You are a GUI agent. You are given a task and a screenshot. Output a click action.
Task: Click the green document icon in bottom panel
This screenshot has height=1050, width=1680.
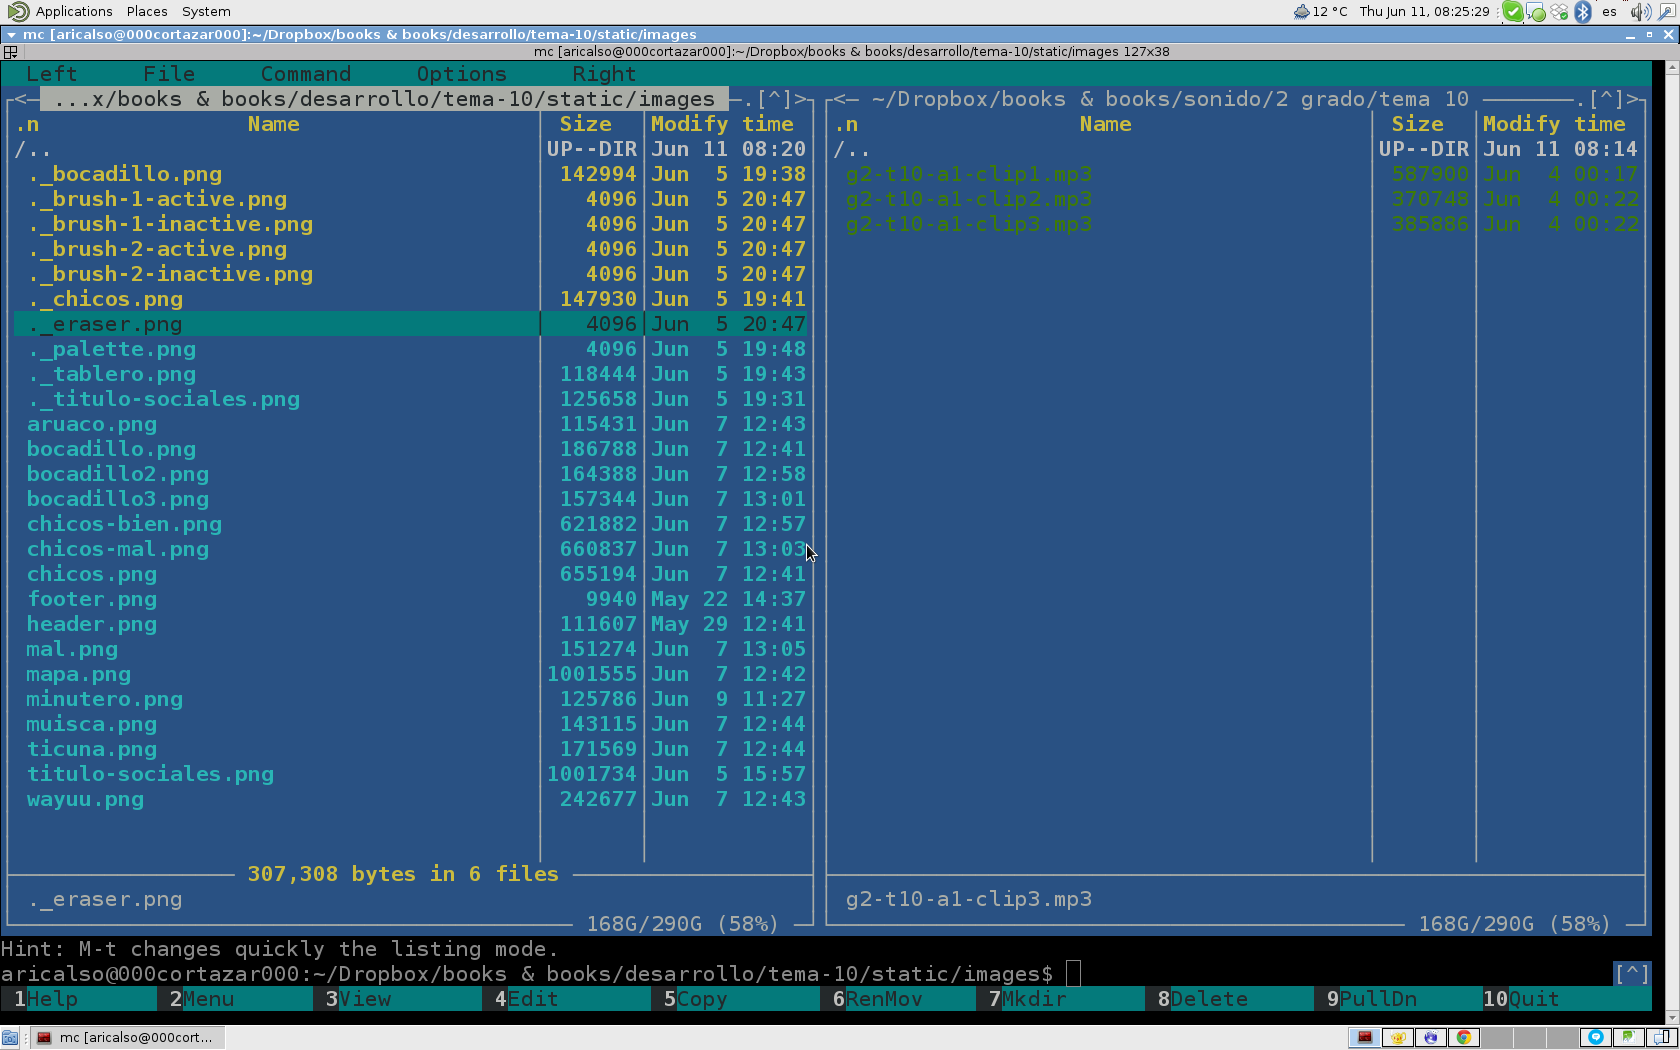click(1629, 1037)
